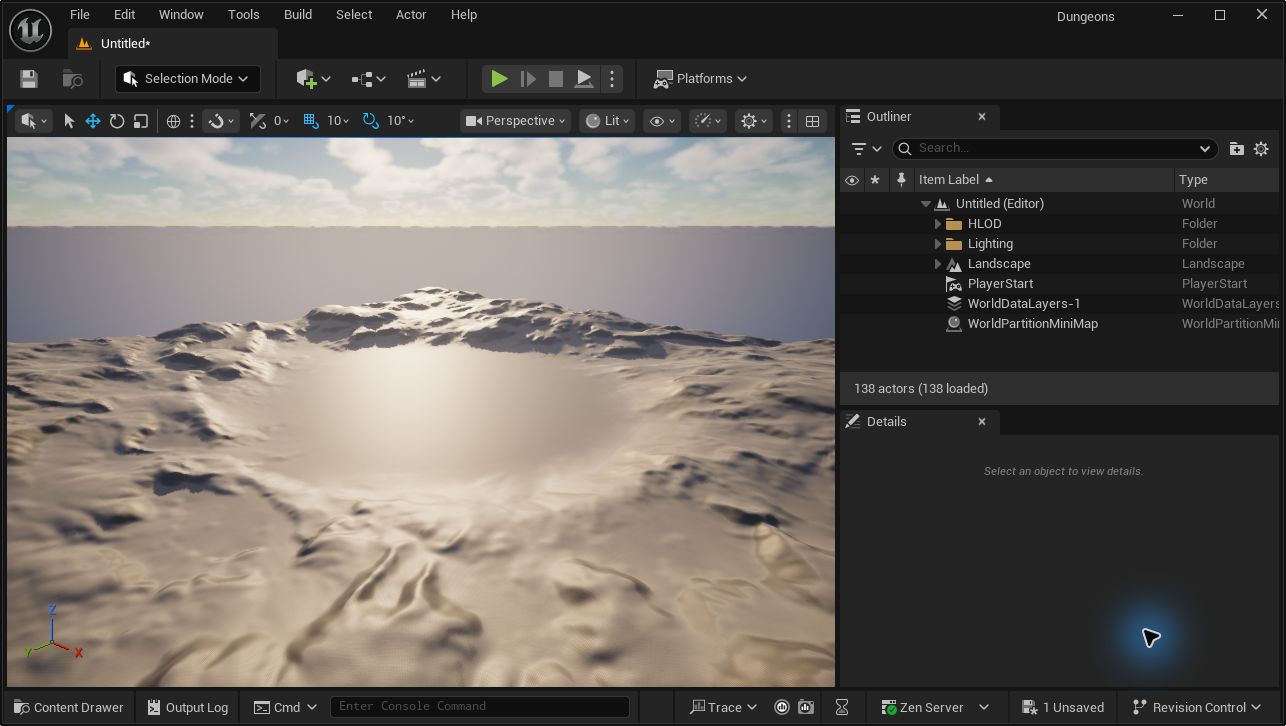This screenshot has height=726, width=1286.
Task: Open the Selection Mode dropdown
Action: click(x=187, y=79)
